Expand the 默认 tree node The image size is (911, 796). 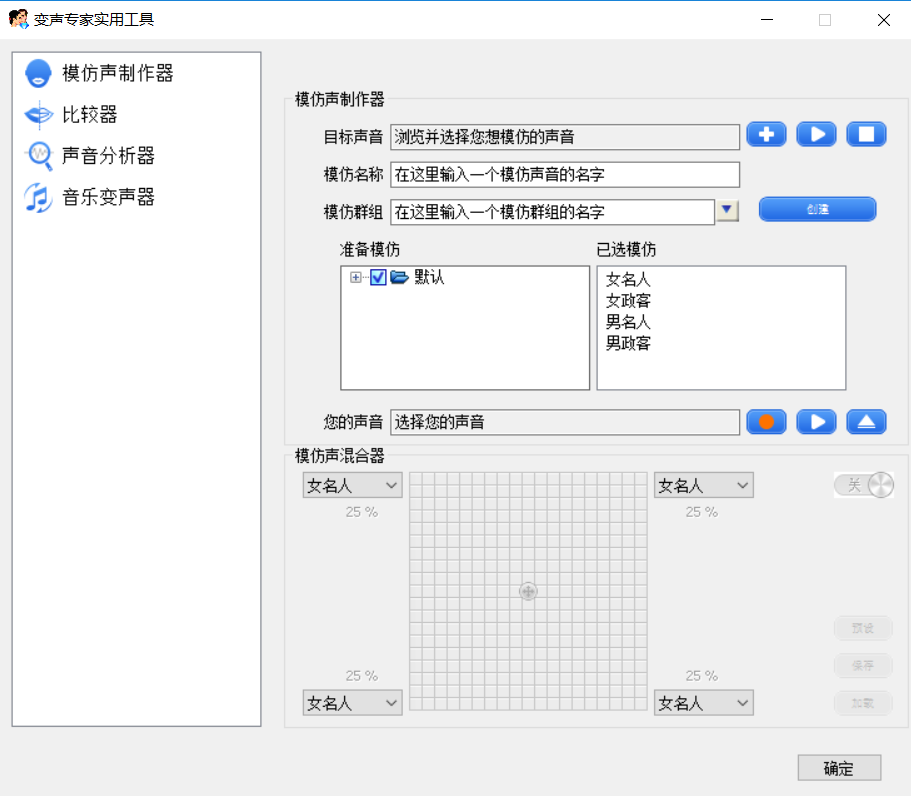tap(356, 277)
